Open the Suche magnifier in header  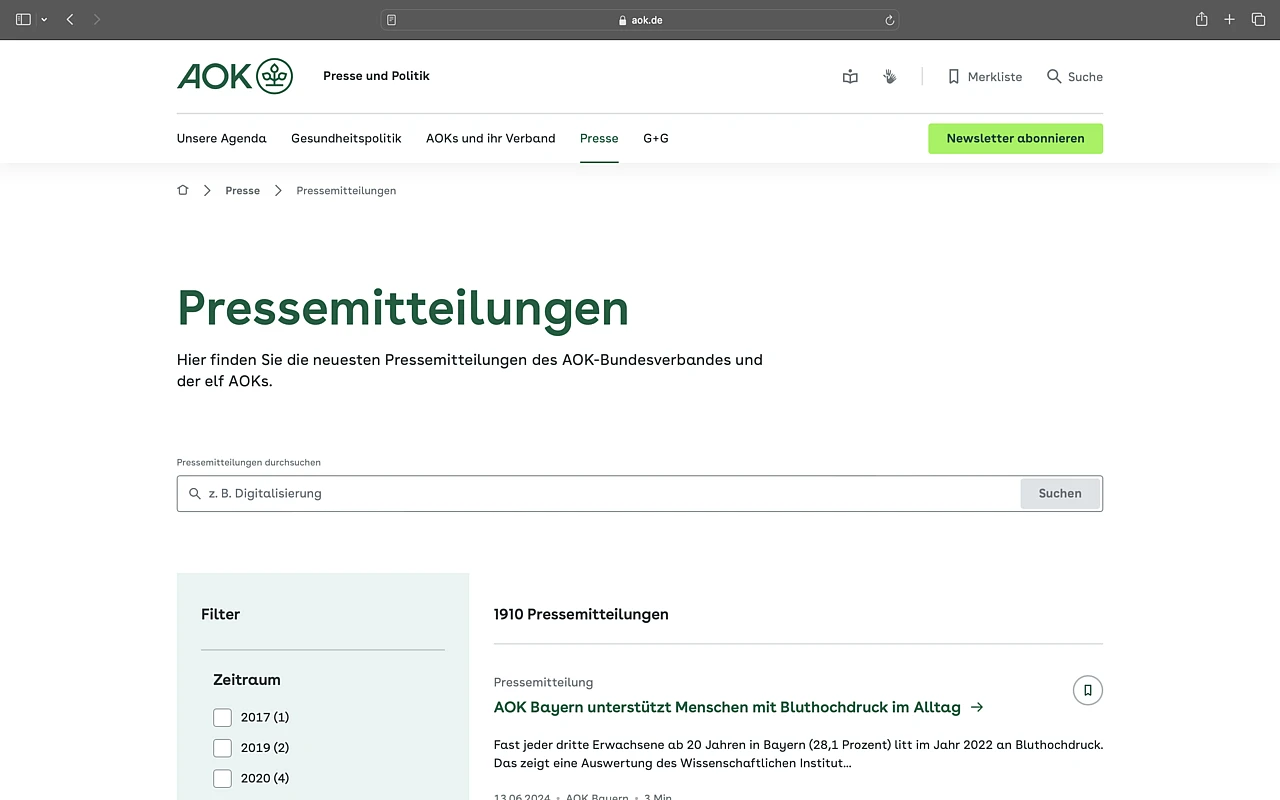(x=1074, y=77)
